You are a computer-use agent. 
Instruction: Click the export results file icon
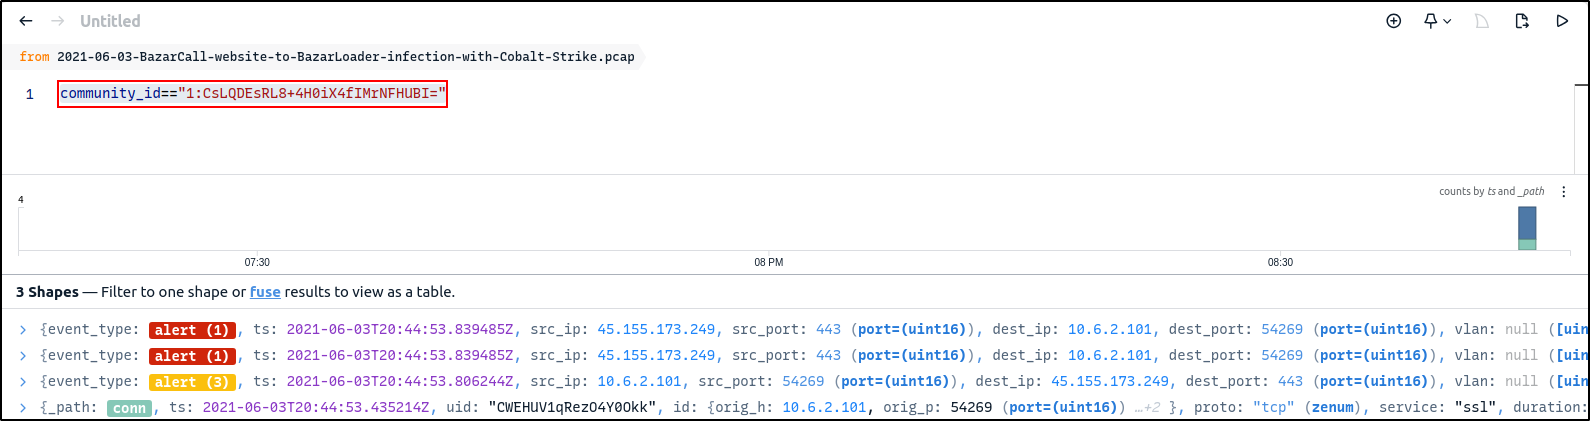pos(1522,21)
